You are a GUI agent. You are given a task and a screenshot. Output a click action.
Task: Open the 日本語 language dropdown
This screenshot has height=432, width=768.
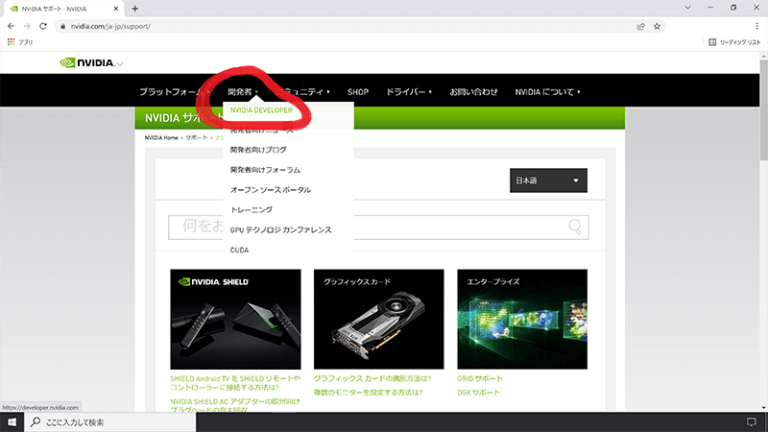(548, 181)
